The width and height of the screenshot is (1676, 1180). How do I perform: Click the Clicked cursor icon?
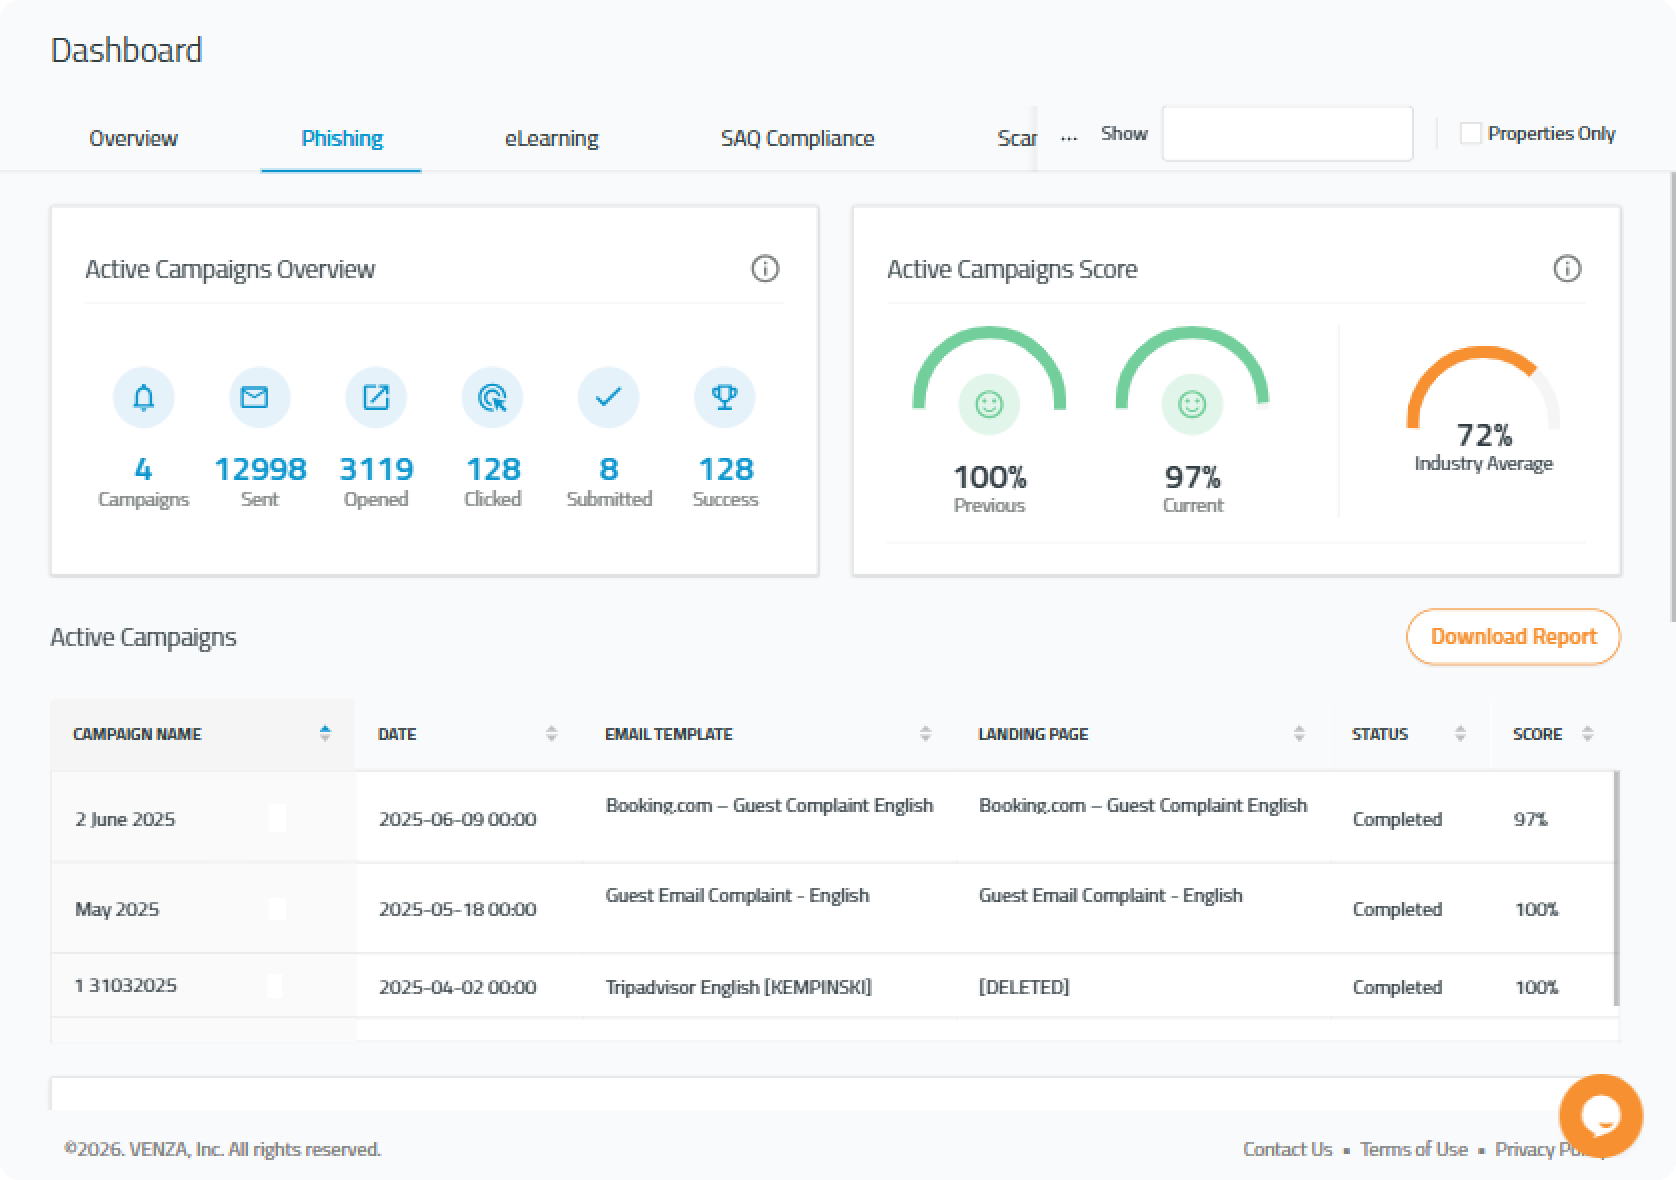[x=492, y=397]
